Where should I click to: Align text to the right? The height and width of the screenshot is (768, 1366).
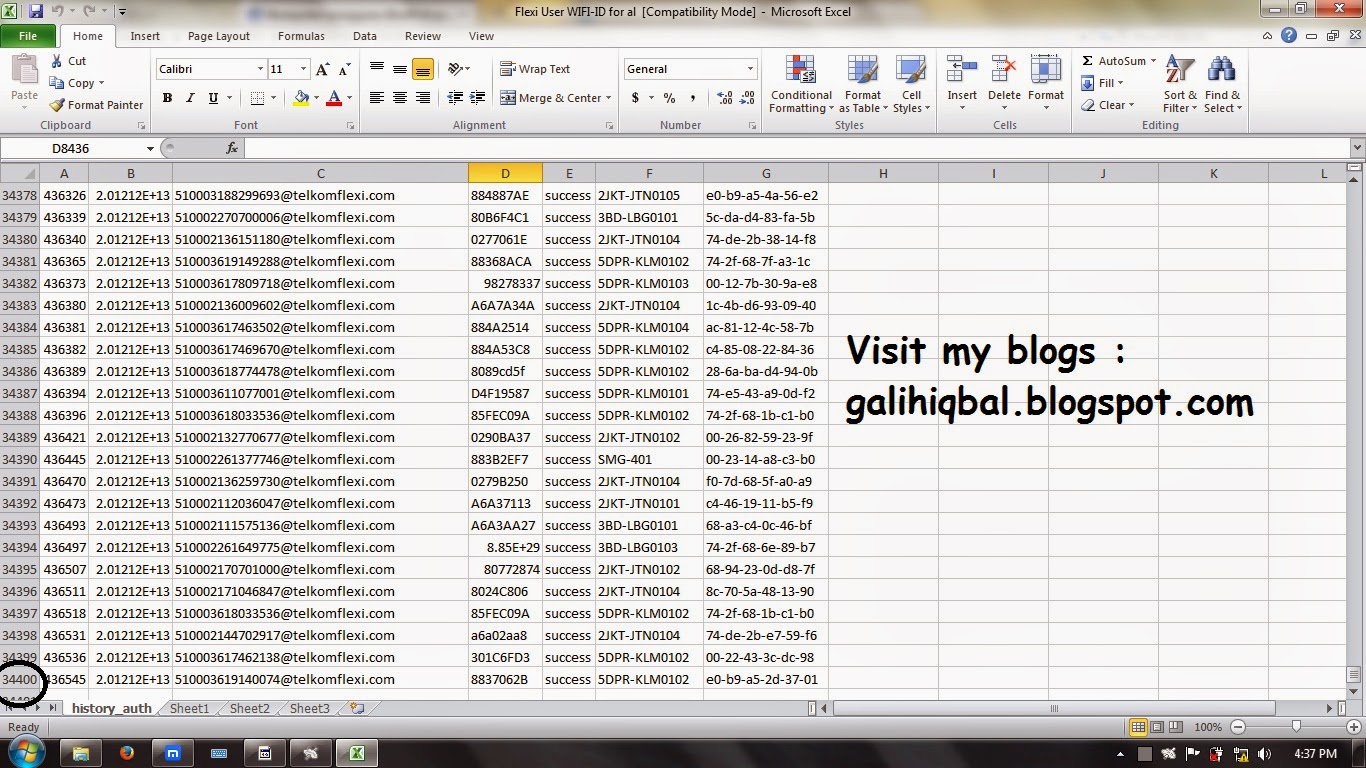pyautogui.click(x=423, y=98)
